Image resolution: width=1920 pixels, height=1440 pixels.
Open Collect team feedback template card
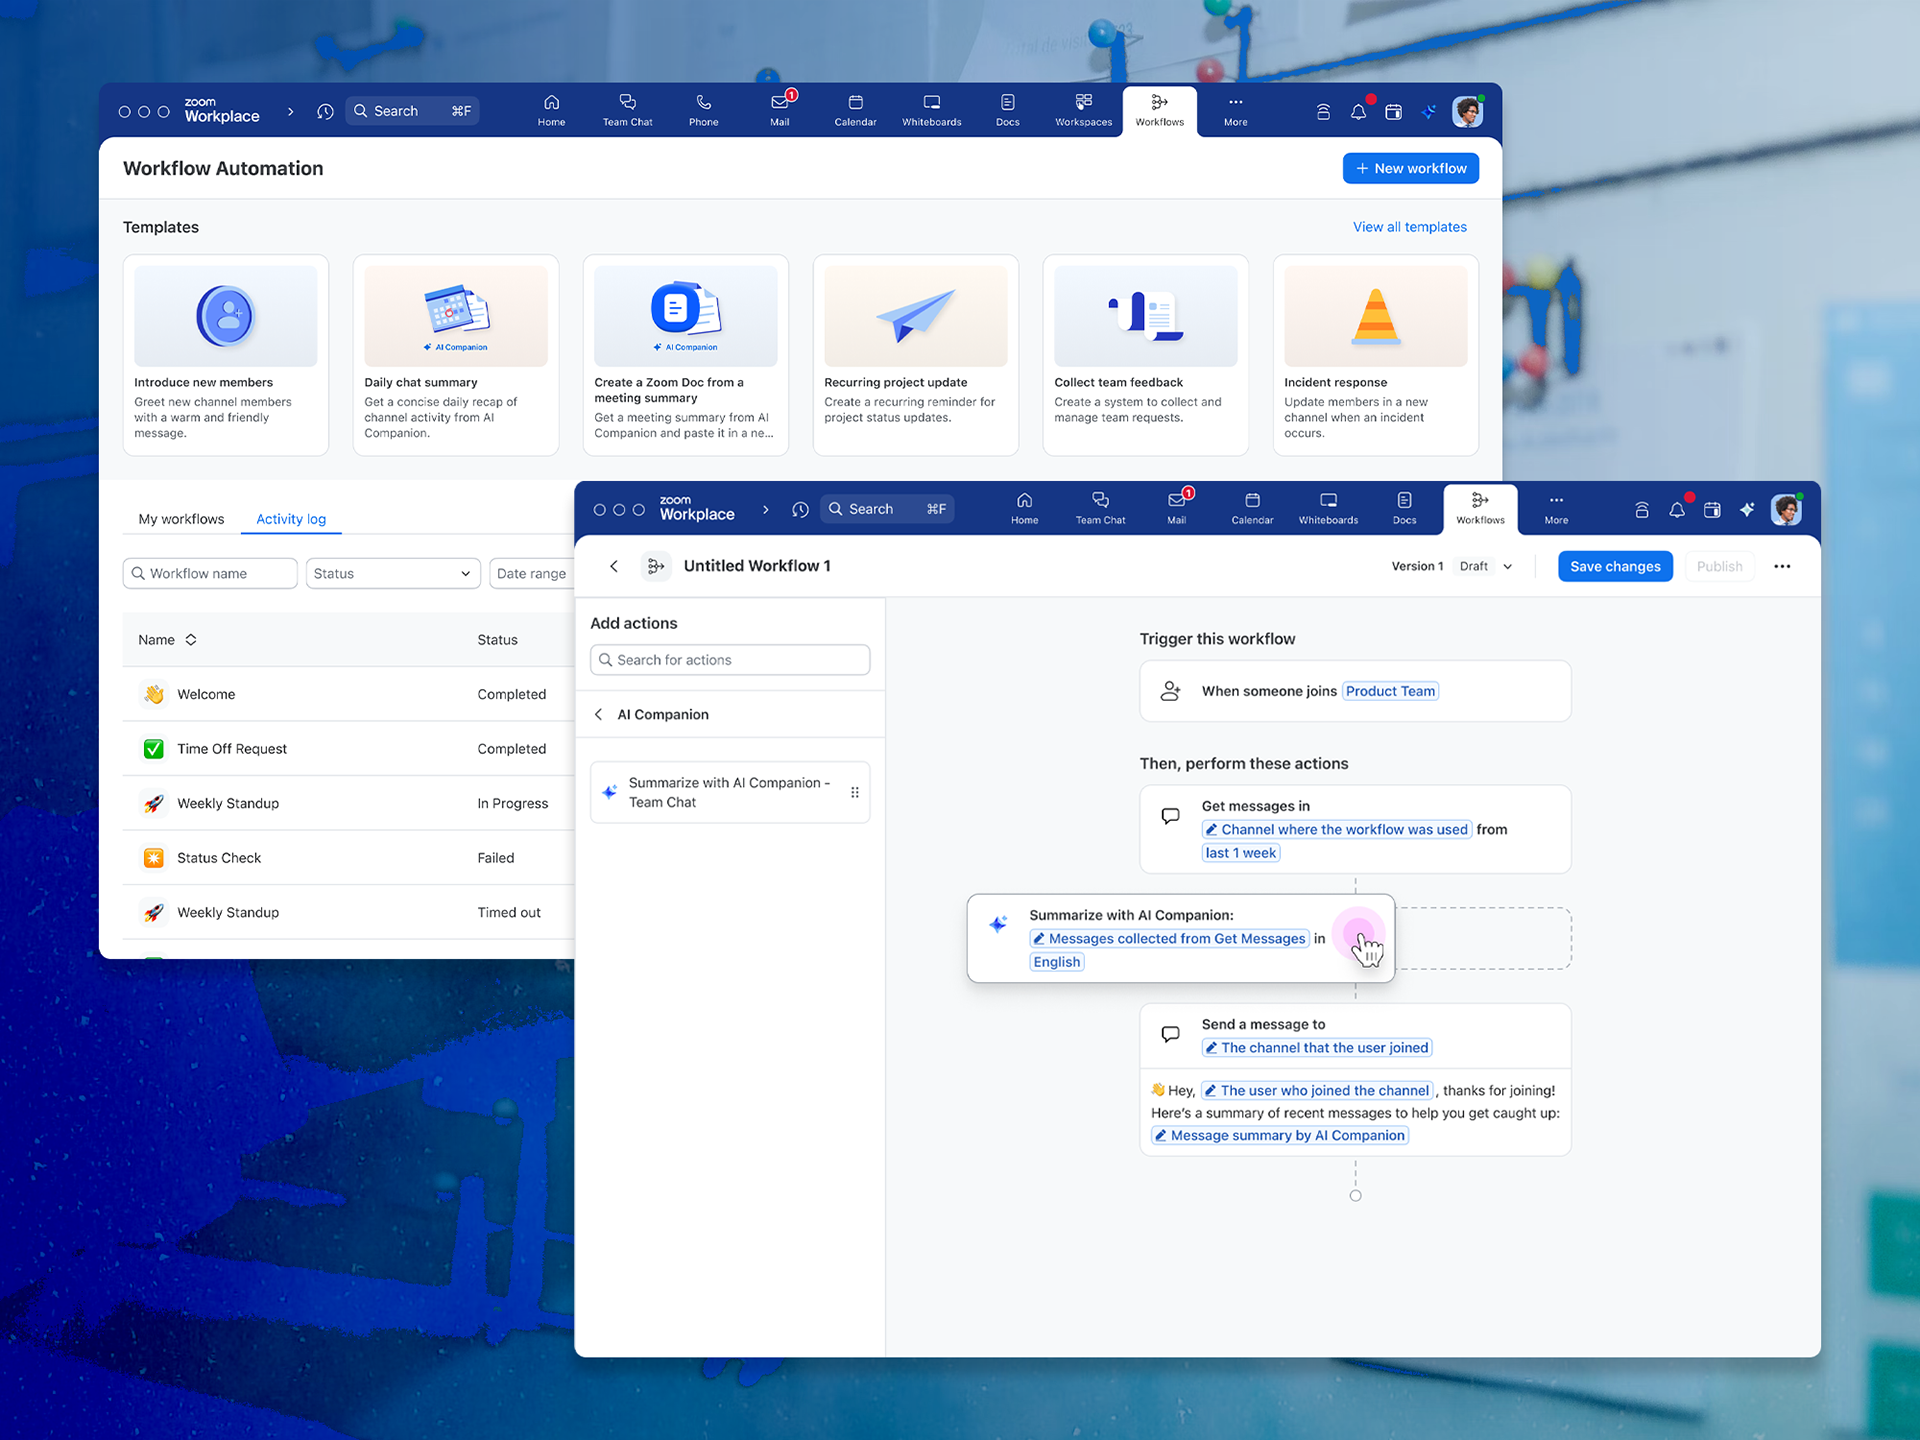[x=1146, y=355]
